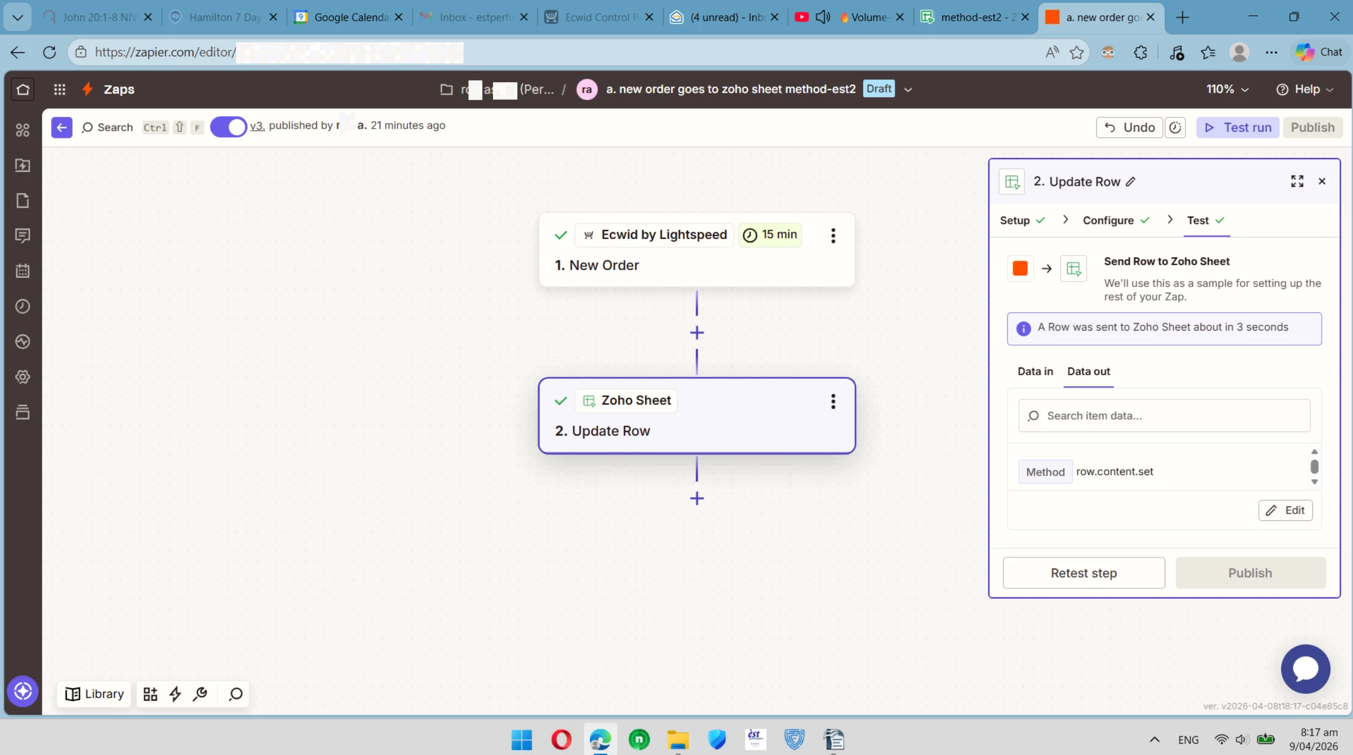Open the comments icon in left sidebar
The height and width of the screenshot is (755, 1353).
click(x=23, y=236)
